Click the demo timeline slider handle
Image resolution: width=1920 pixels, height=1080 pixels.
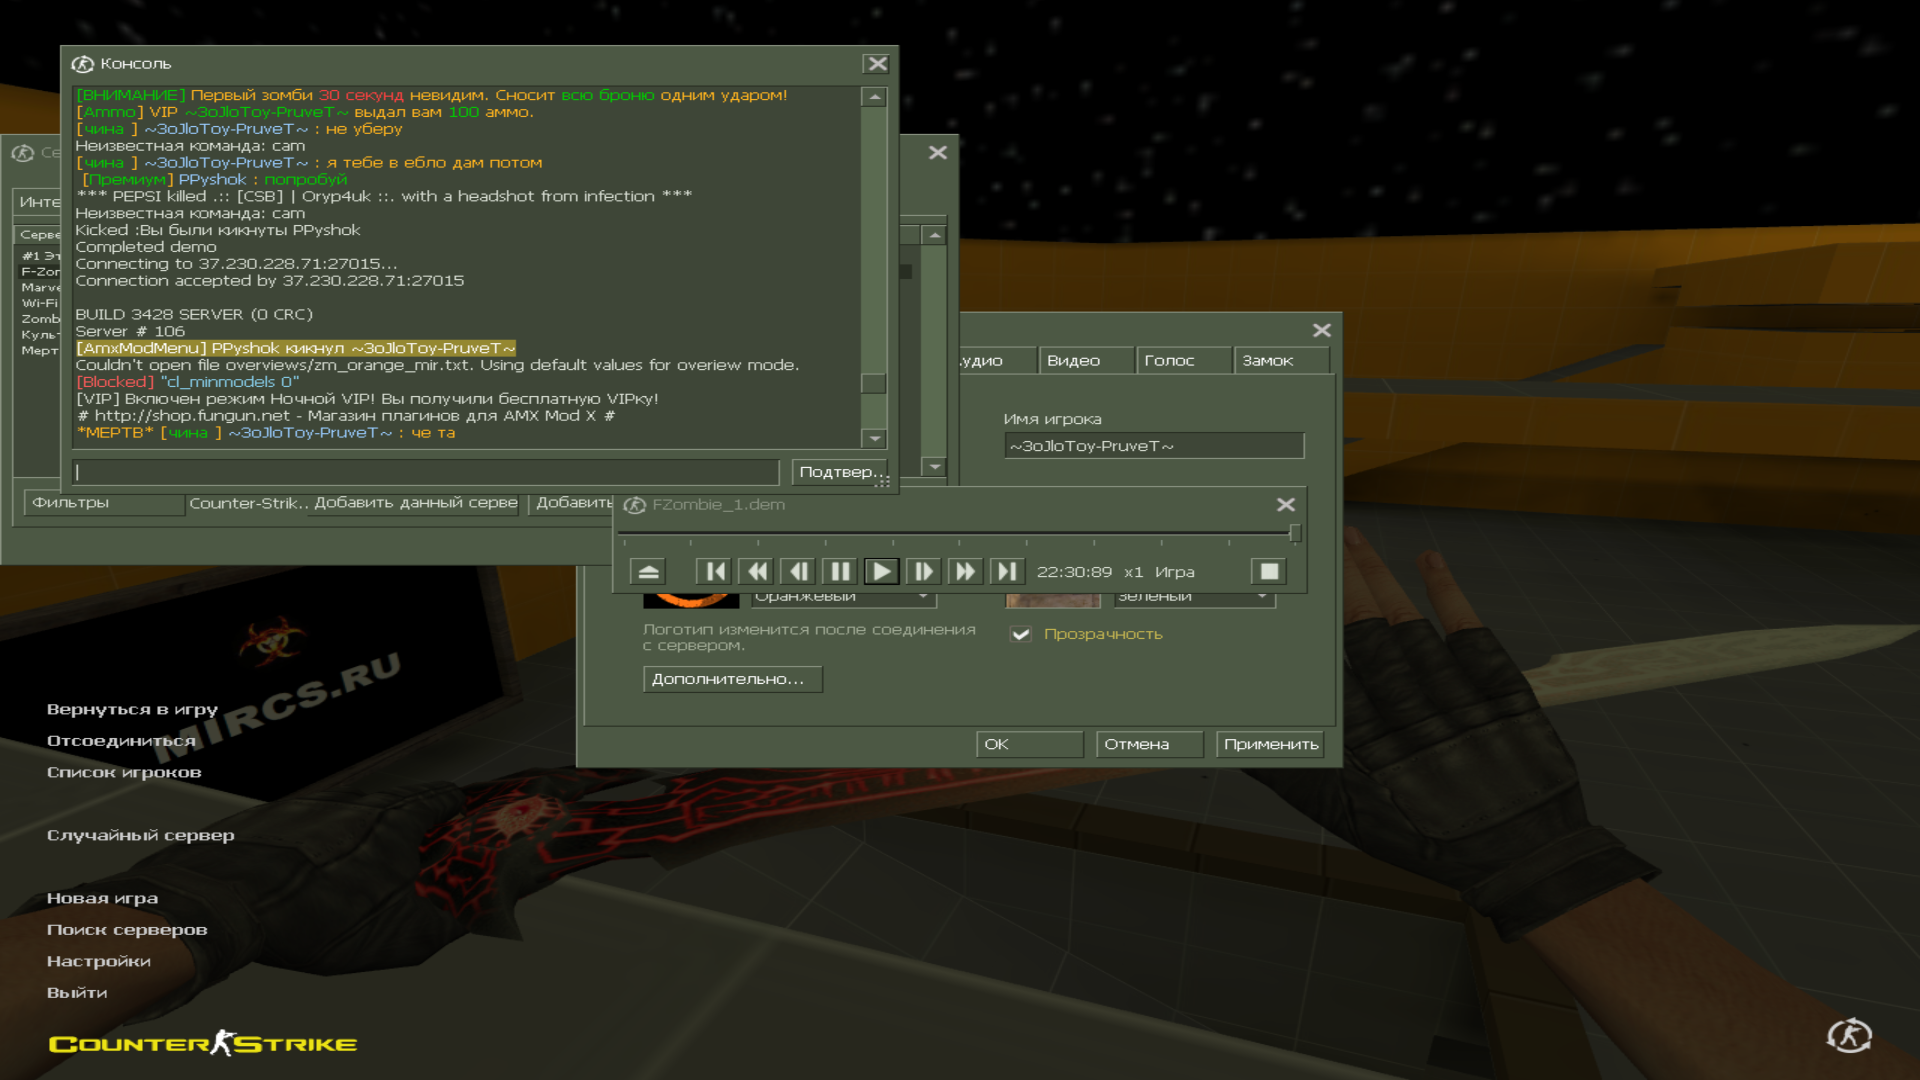[1295, 532]
